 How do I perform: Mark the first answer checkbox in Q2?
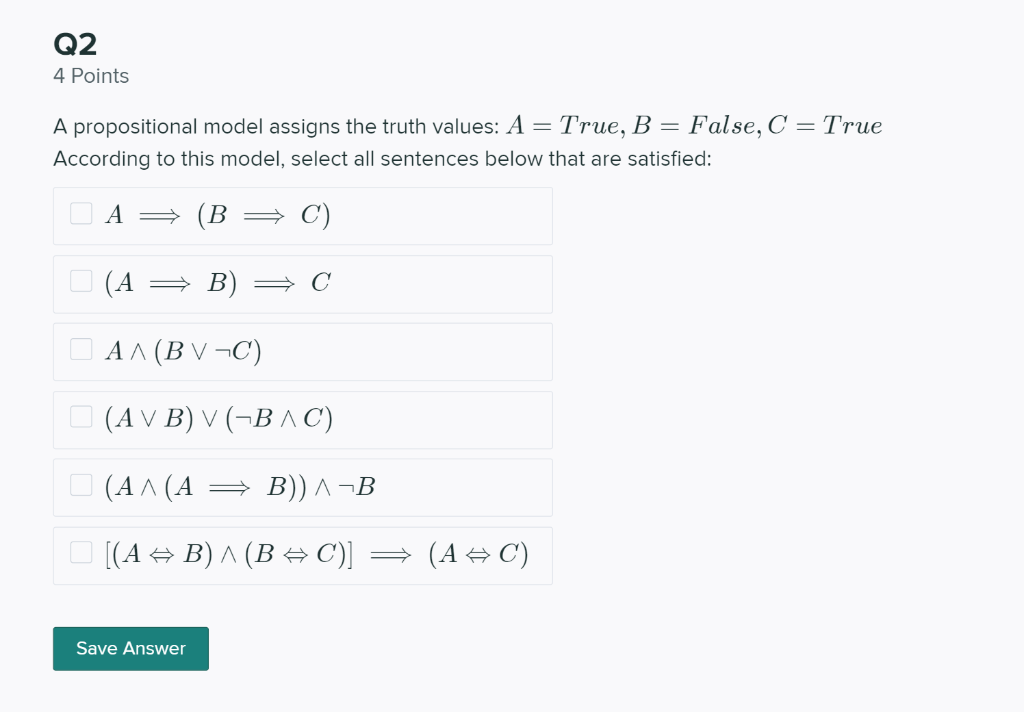click(x=80, y=213)
